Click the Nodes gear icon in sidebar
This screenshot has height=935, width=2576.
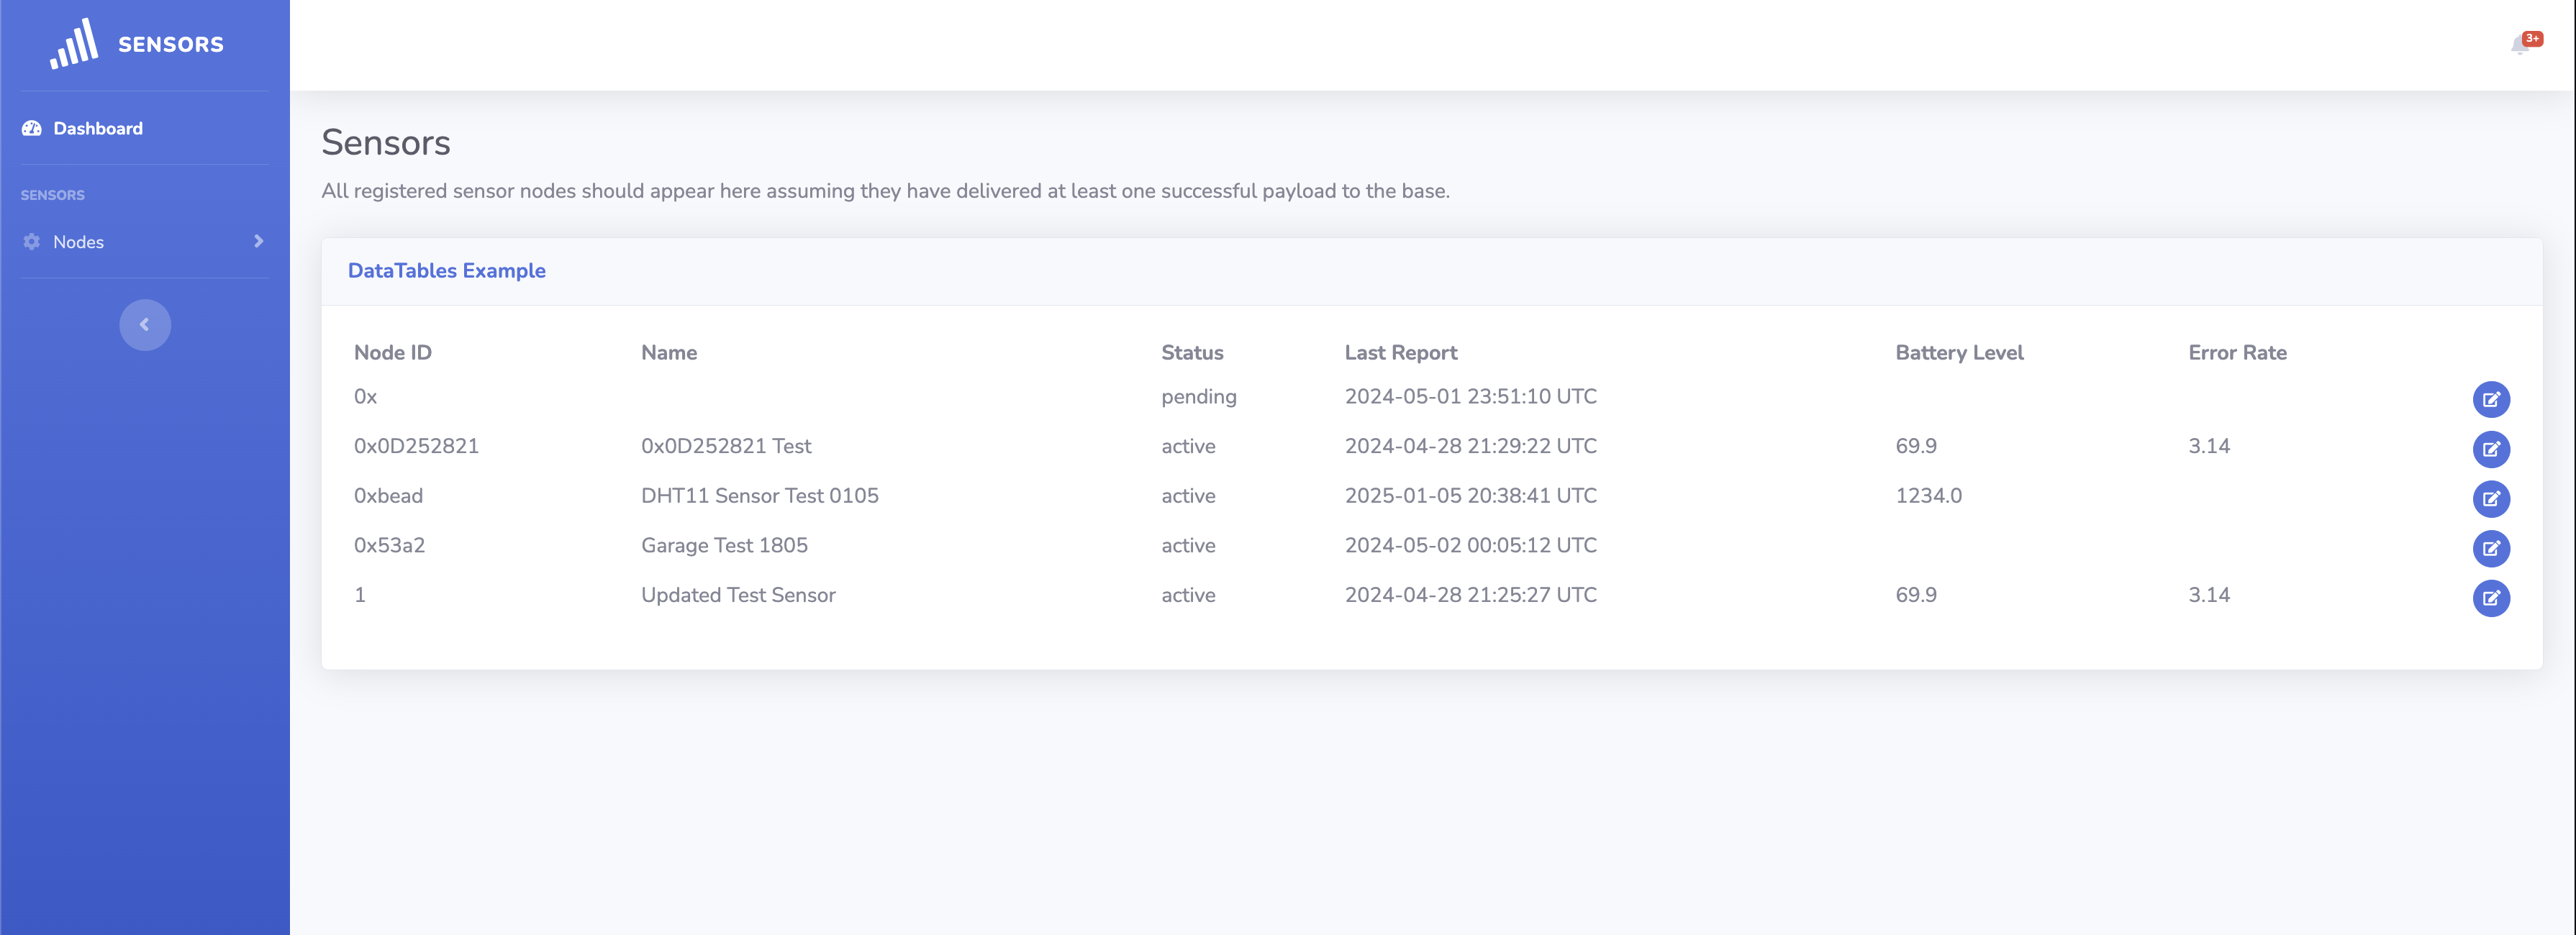(32, 242)
